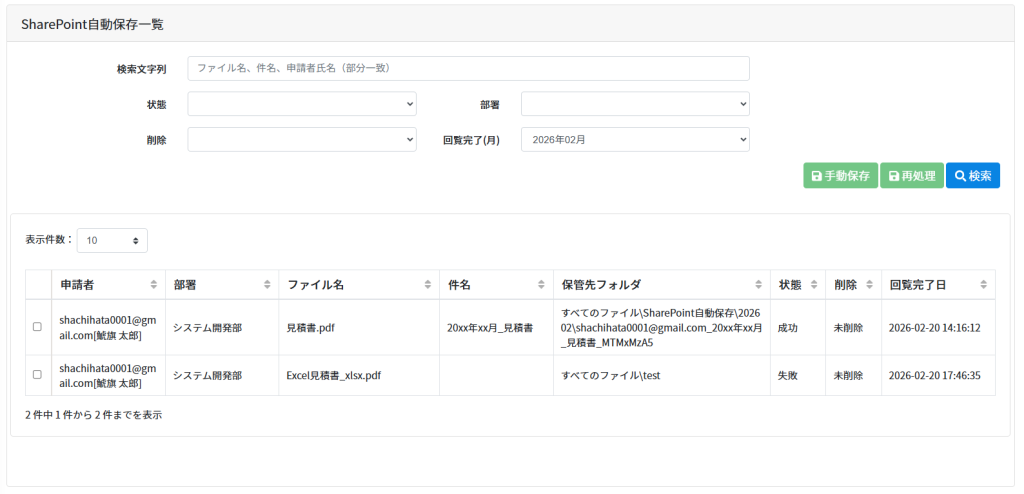Click the sort arrows beside 件名 header
1024x494 pixels.
point(541,285)
